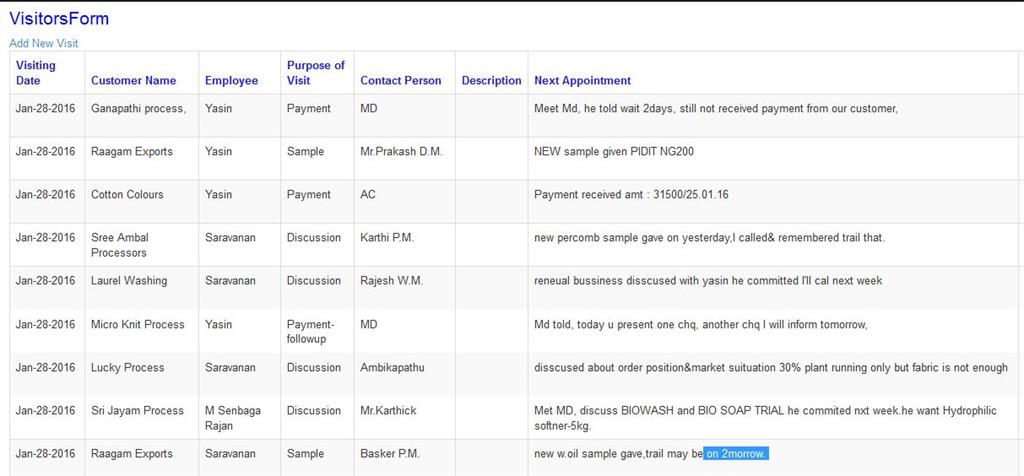1024x476 pixels.
Task: Sort by Purpose of Visit header
Action: tap(316, 73)
